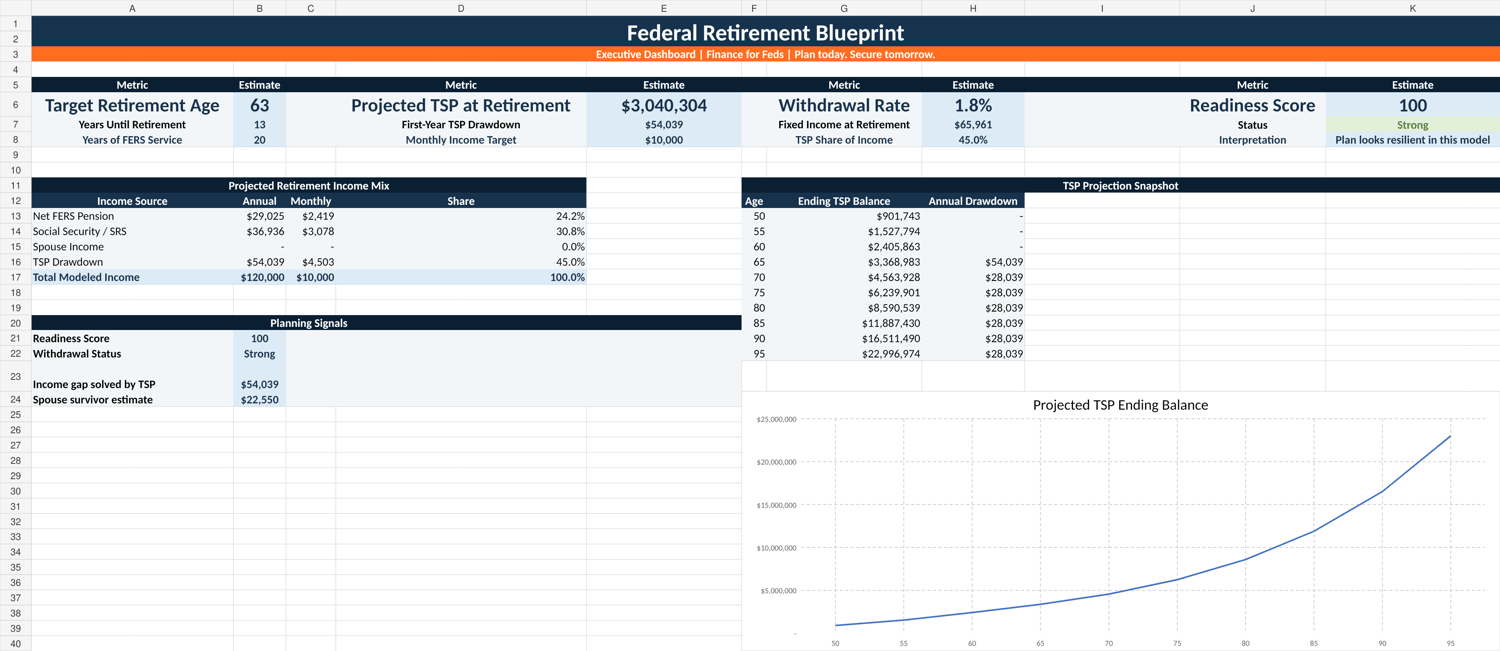Click the TSP Drawdown monthly value $4,503
1500x651 pixels.
(x=311, y=262)
